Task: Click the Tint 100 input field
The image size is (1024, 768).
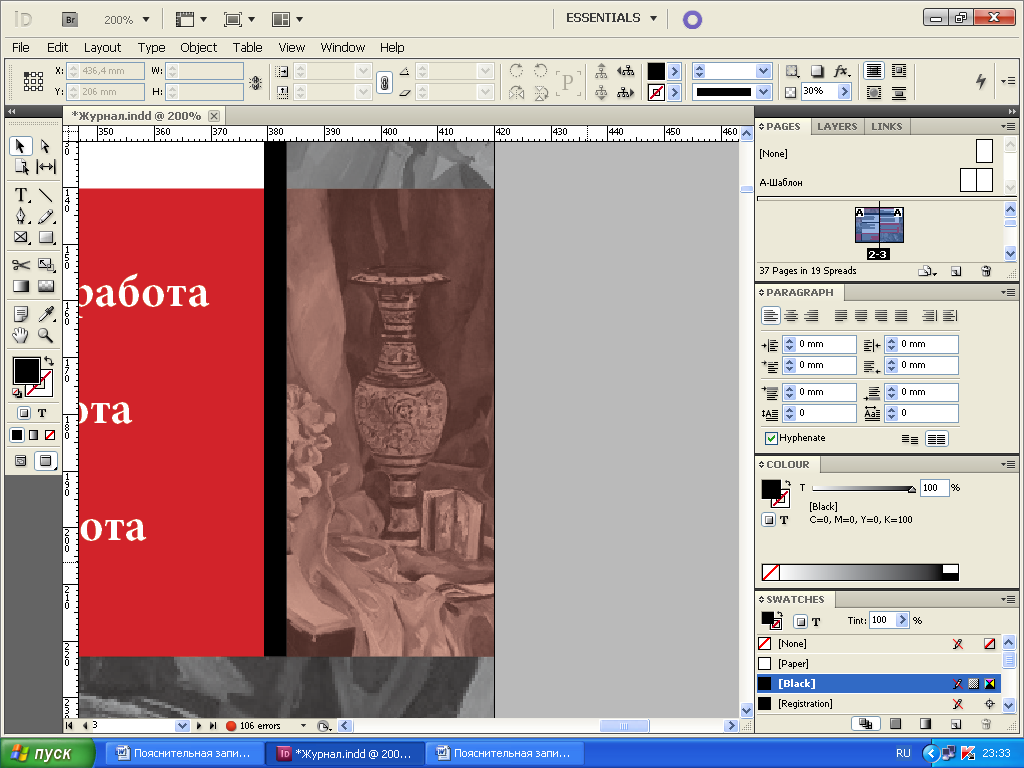Action: coord(882,620)
